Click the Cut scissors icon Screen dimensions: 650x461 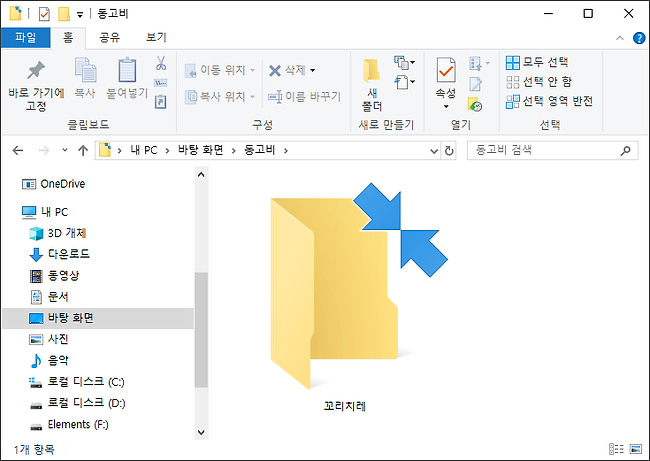[x=161, y=63]
